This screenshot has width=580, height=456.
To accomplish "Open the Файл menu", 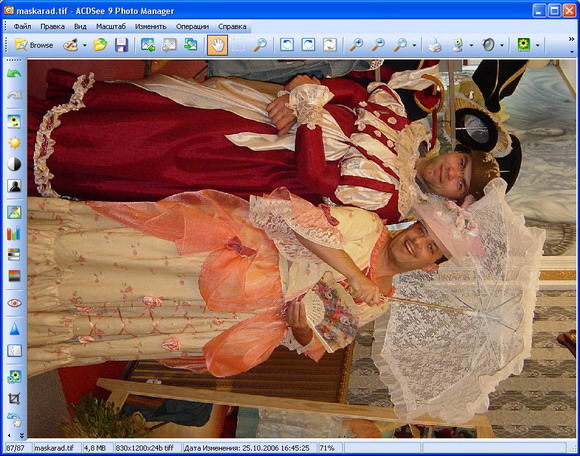I will pos(22,27).
